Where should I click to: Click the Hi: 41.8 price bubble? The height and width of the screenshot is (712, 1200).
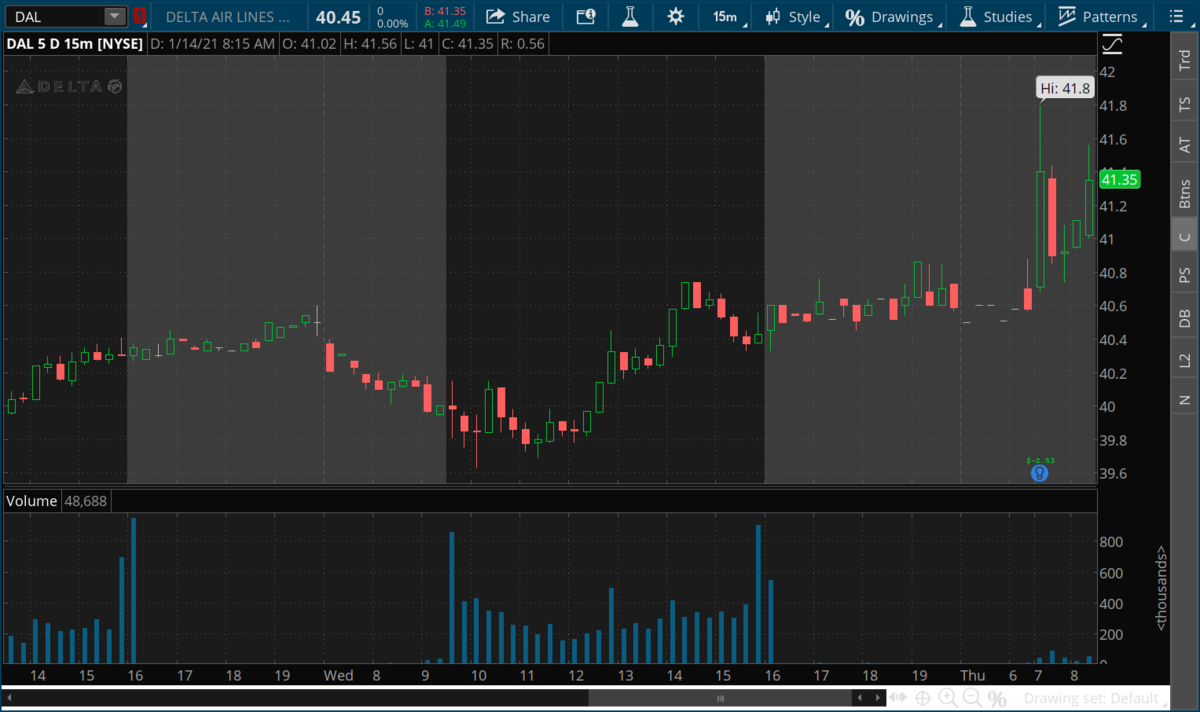pos(1065,88)
